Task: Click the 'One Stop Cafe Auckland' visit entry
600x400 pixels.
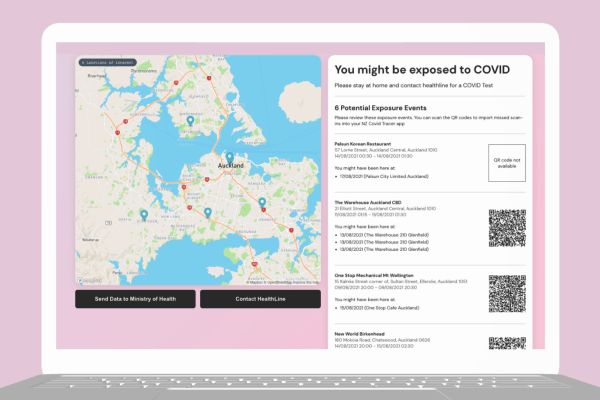Action: [x=379, y=308]
